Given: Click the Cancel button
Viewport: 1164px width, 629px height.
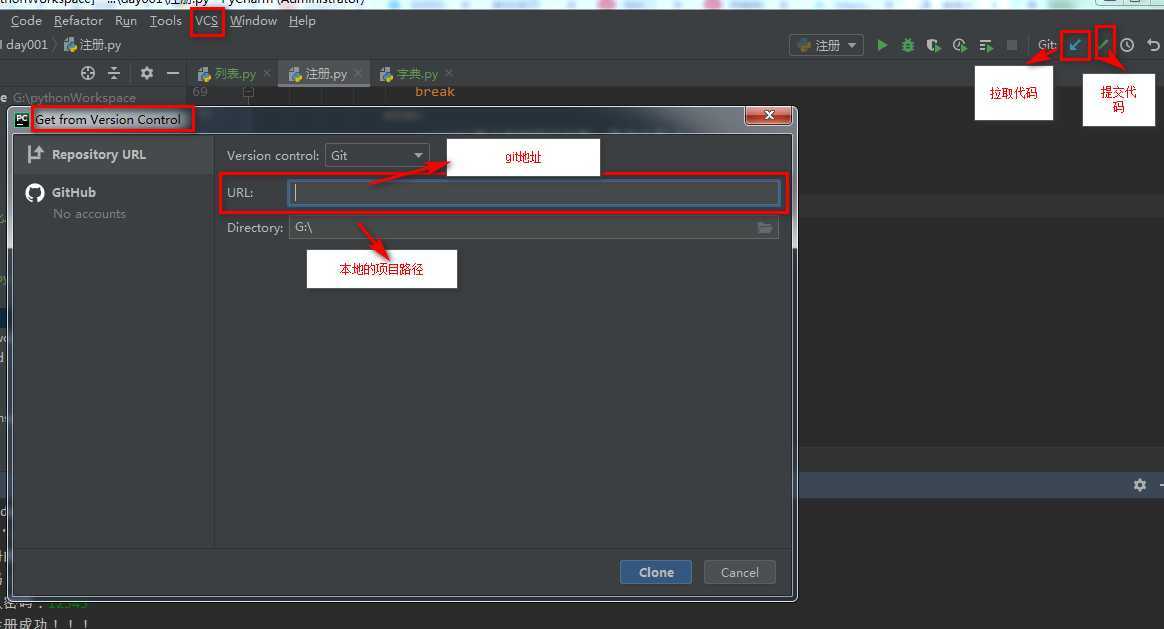Looking at the screenshot, I should 739,572.
